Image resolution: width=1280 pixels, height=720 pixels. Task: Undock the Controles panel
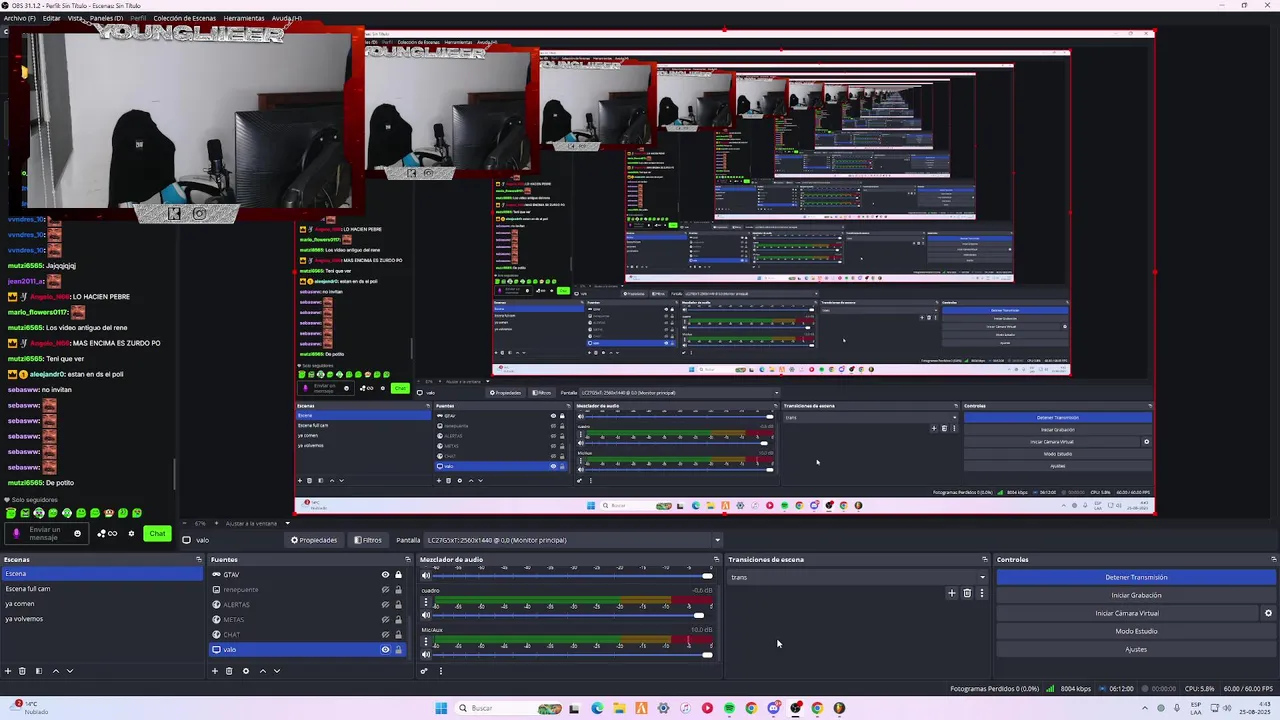coord(1273,559)
